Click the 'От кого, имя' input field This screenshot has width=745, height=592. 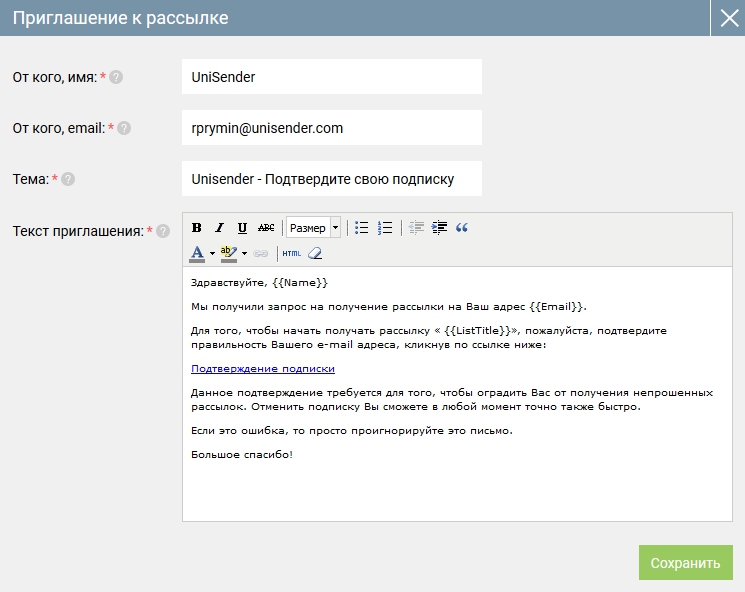point(331,77)
